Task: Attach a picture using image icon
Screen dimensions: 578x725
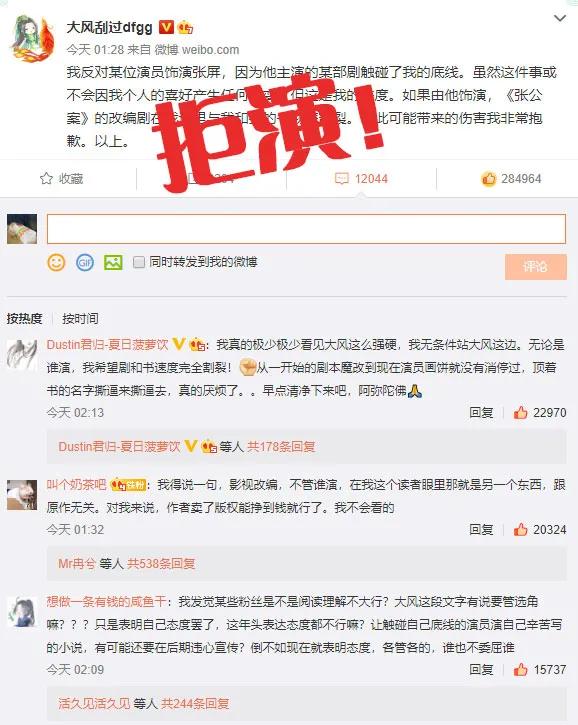Action: click(113, 263)
